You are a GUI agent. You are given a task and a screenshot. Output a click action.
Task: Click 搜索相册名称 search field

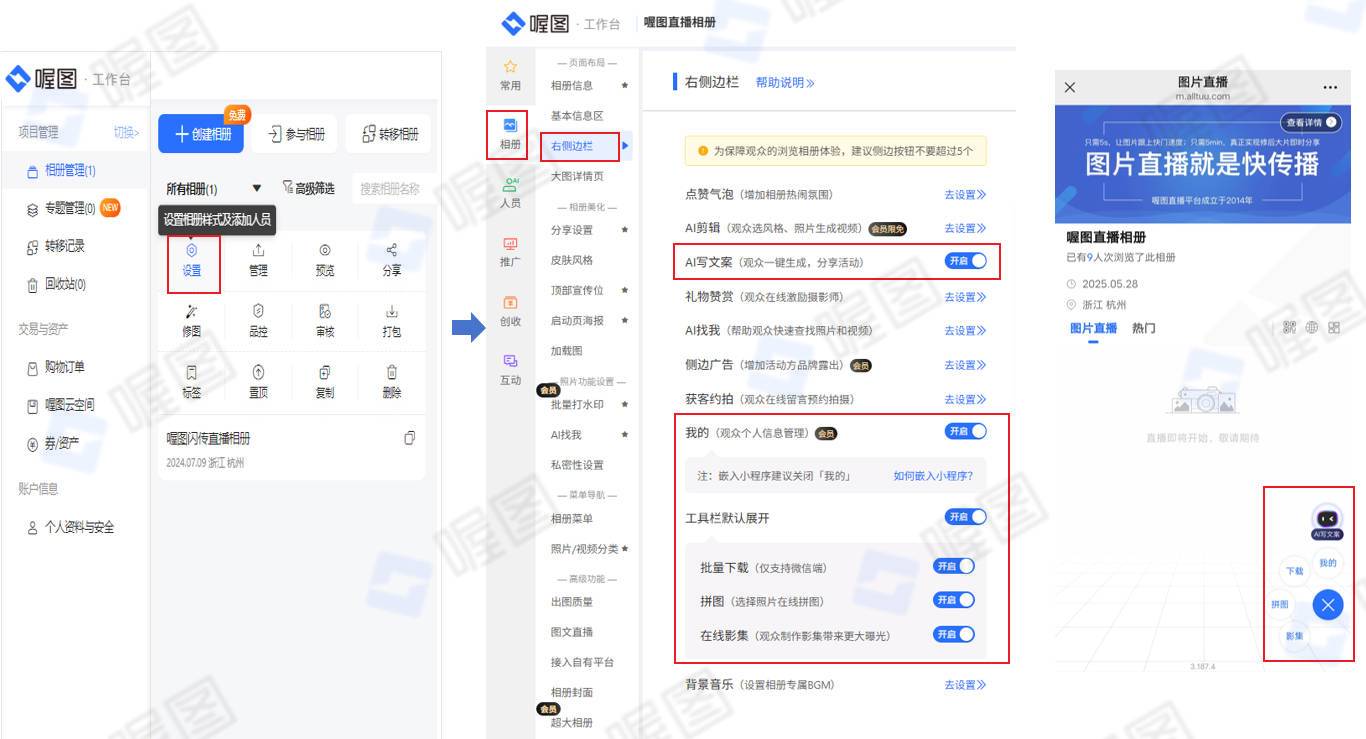[x=393, y=188]
